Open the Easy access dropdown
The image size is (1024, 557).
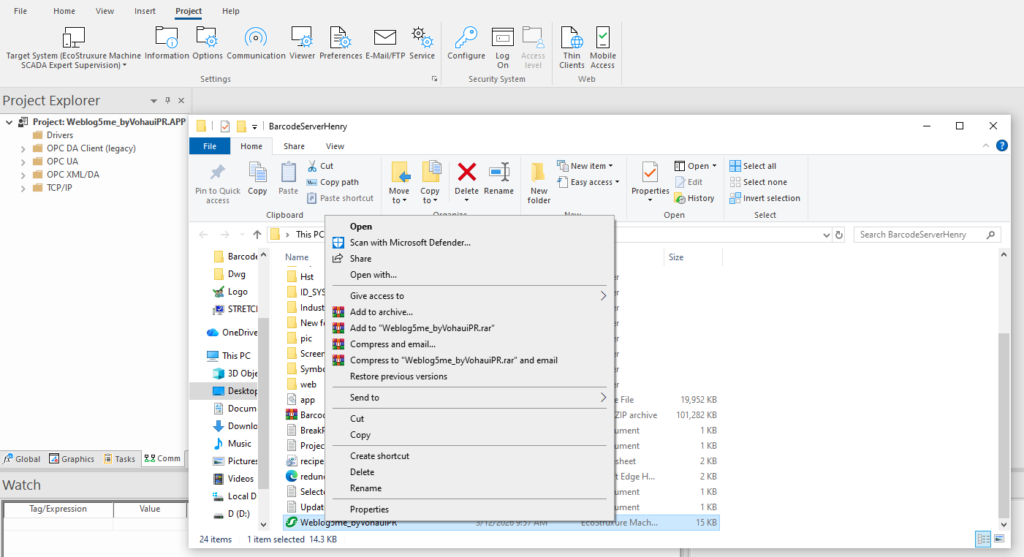(590, 182)
